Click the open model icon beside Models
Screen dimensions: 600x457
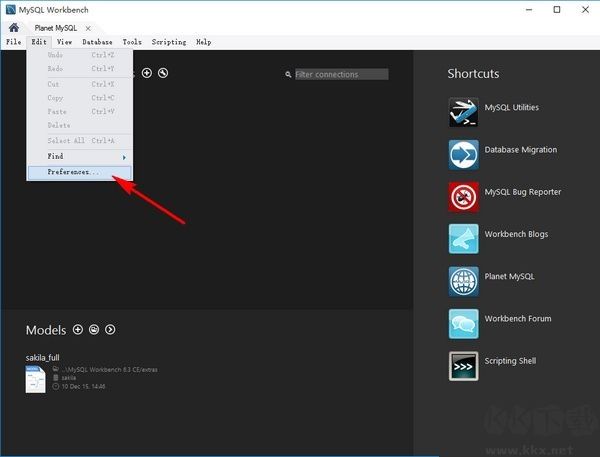click(94, 330)
